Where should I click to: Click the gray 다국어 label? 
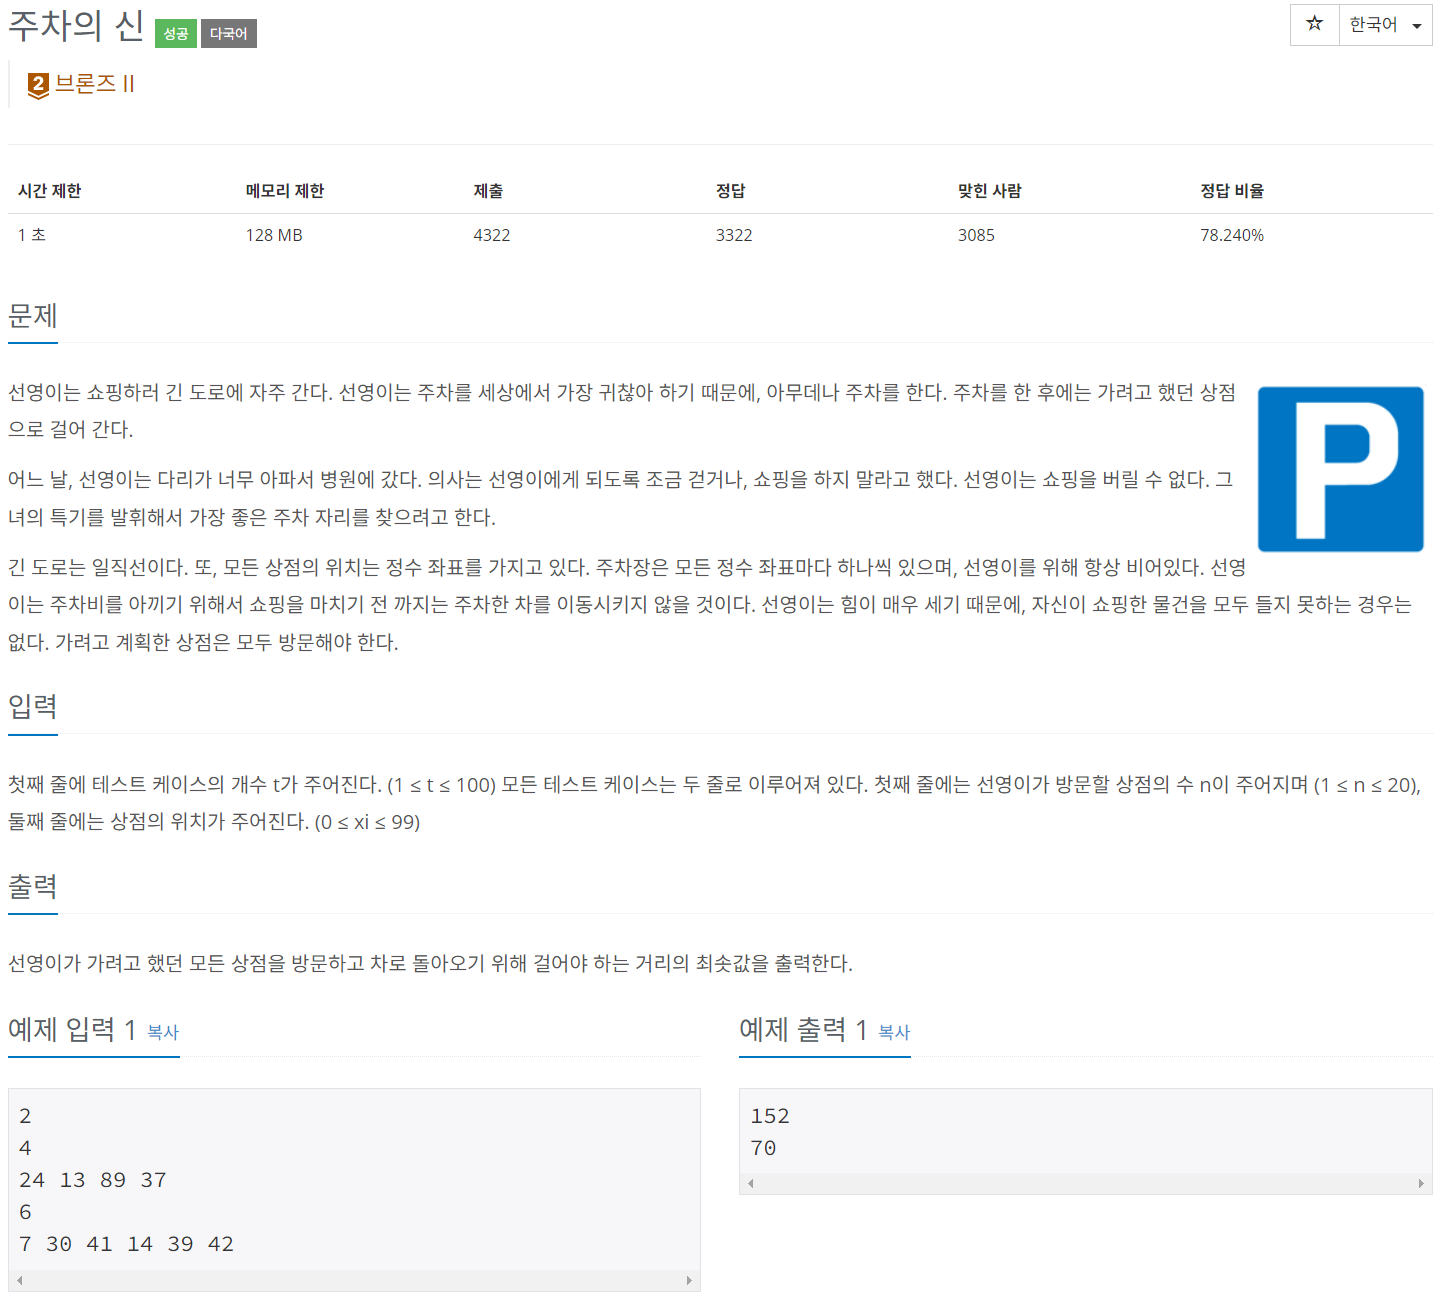(x=229, y=34)
